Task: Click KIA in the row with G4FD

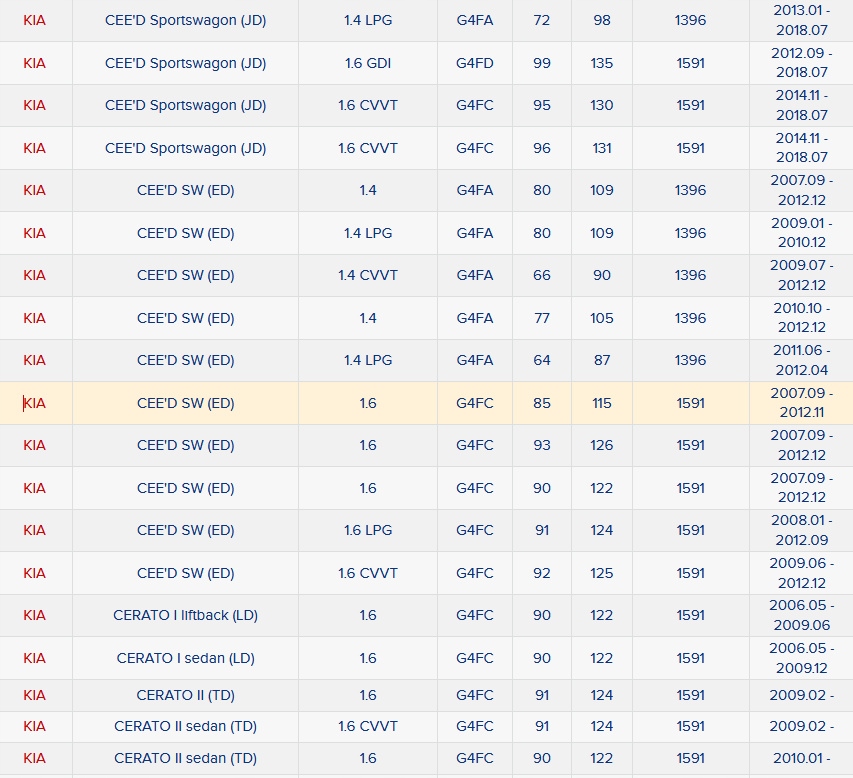Action: (x=34, y=63)
